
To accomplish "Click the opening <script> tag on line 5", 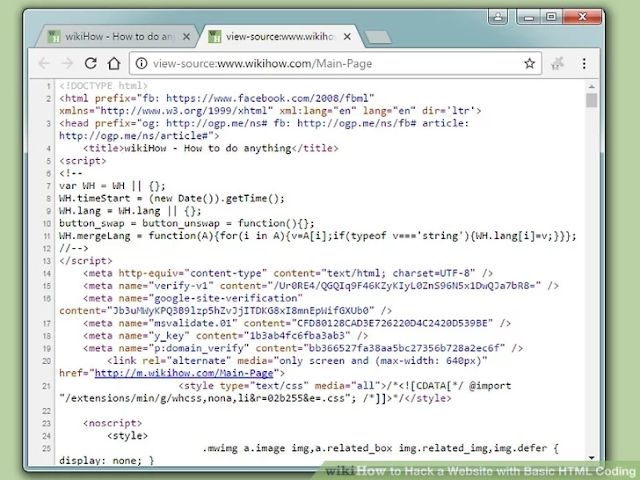I will click(82, 161).
